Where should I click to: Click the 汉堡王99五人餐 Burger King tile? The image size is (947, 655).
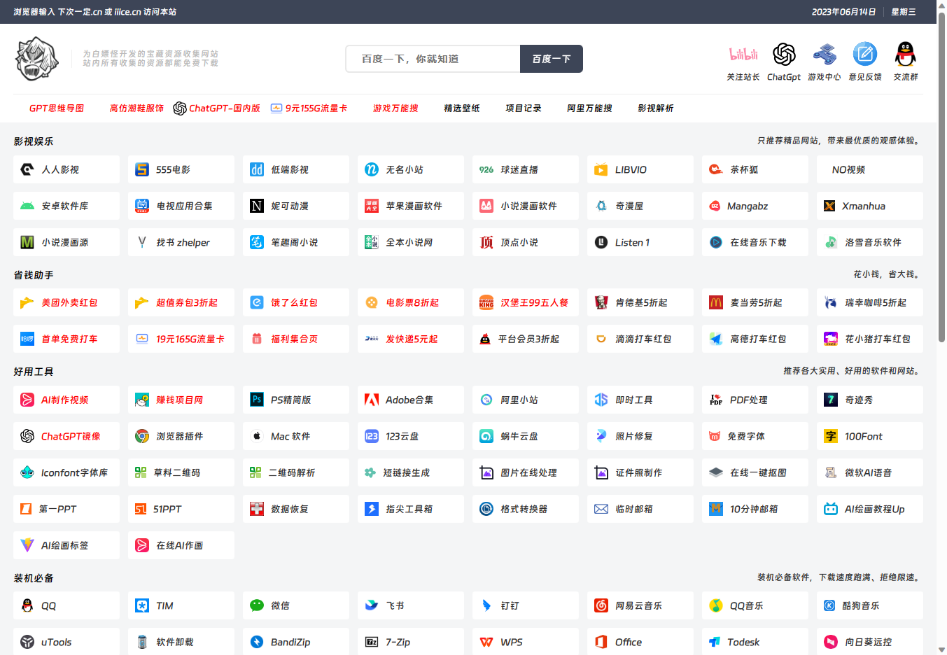coord(525,302)
